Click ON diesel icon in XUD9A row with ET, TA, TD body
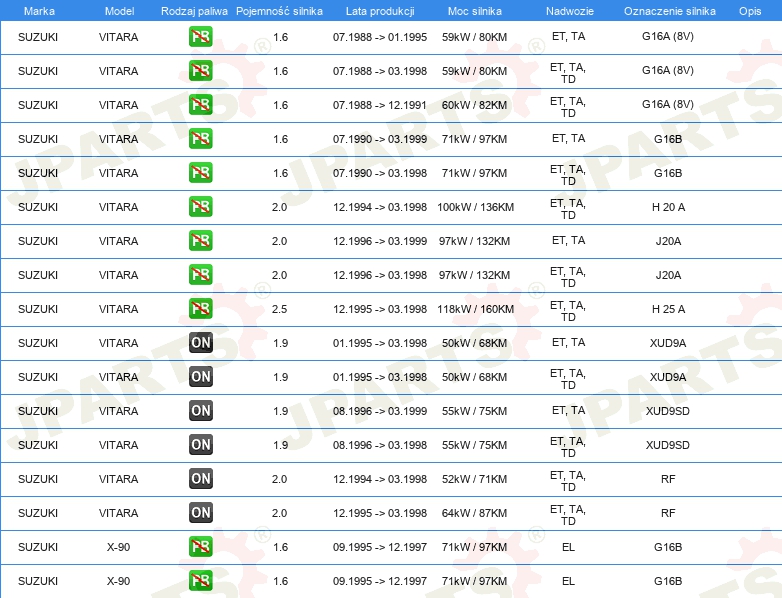The height and width of the screenshot is (598, 782). (200, 377)
